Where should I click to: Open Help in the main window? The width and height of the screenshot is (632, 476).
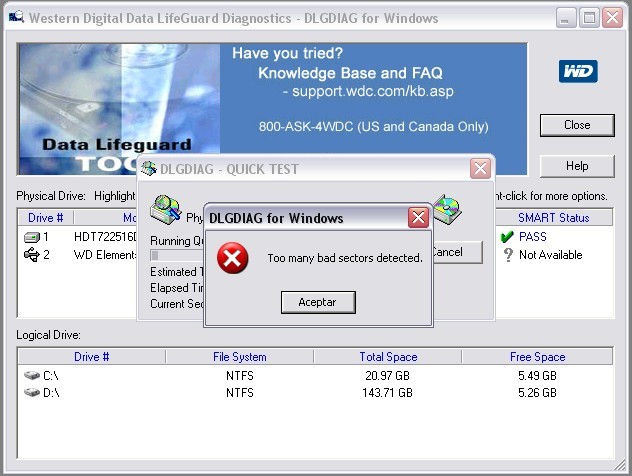[x=577, y=166]
